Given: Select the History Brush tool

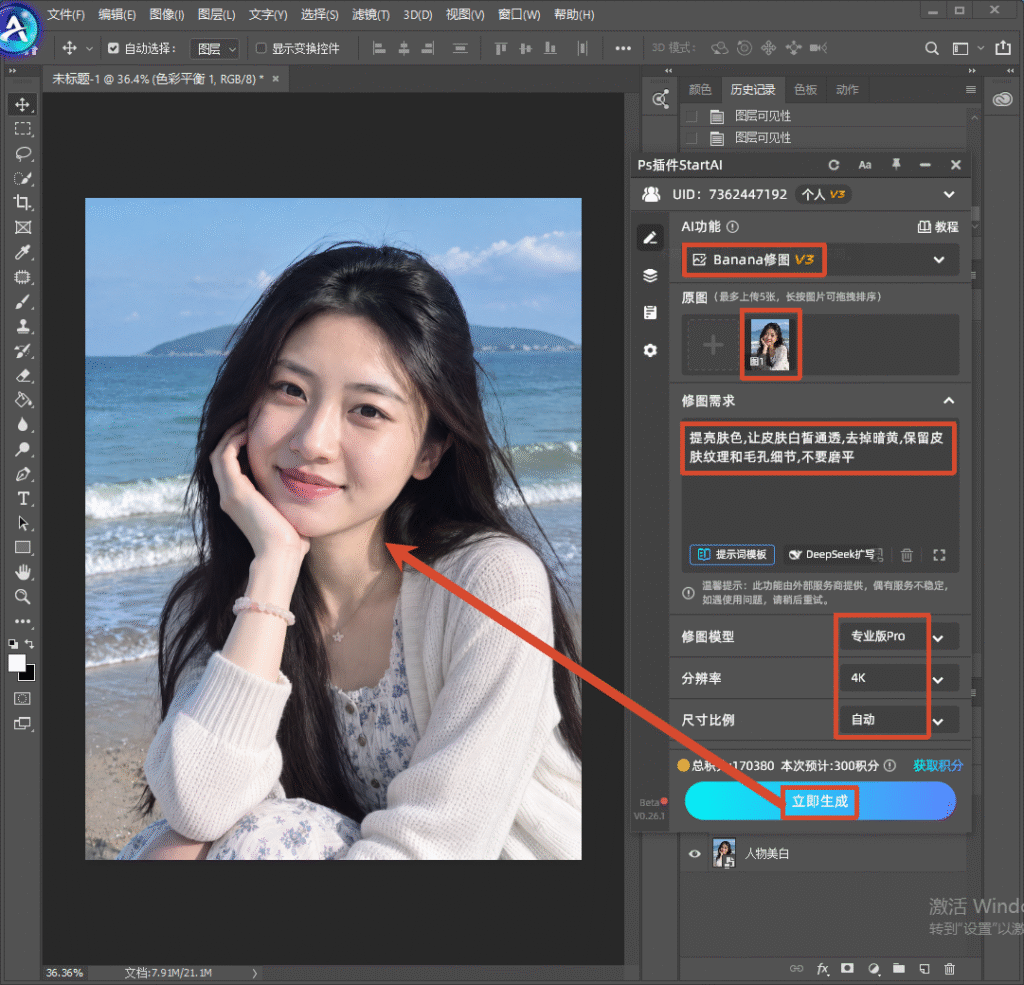Looking at the screenshot, I should click(x=23, y=351).
